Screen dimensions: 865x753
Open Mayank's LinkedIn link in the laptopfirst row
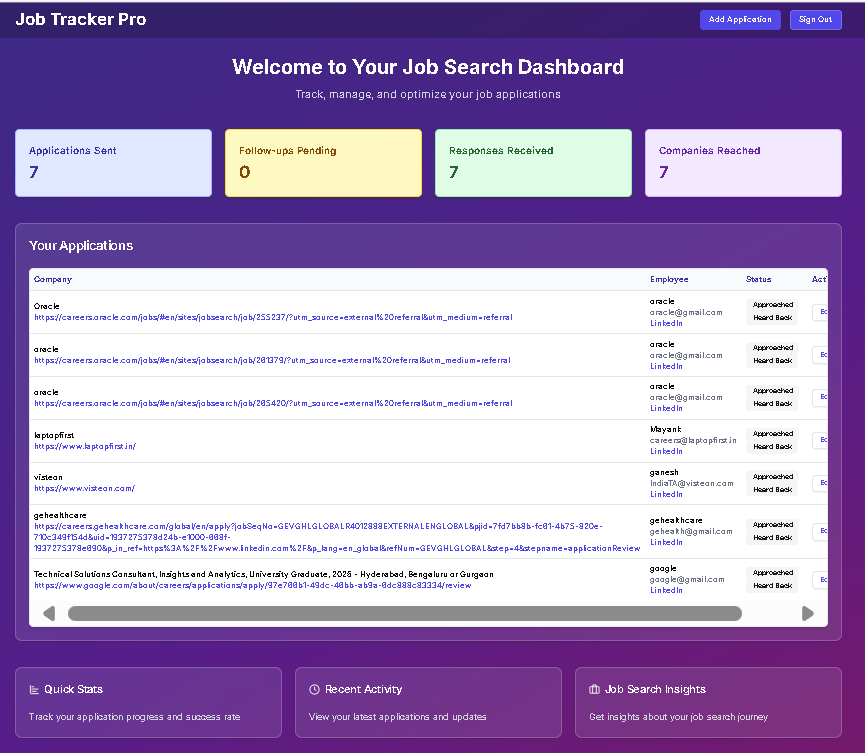coord(666,451)
